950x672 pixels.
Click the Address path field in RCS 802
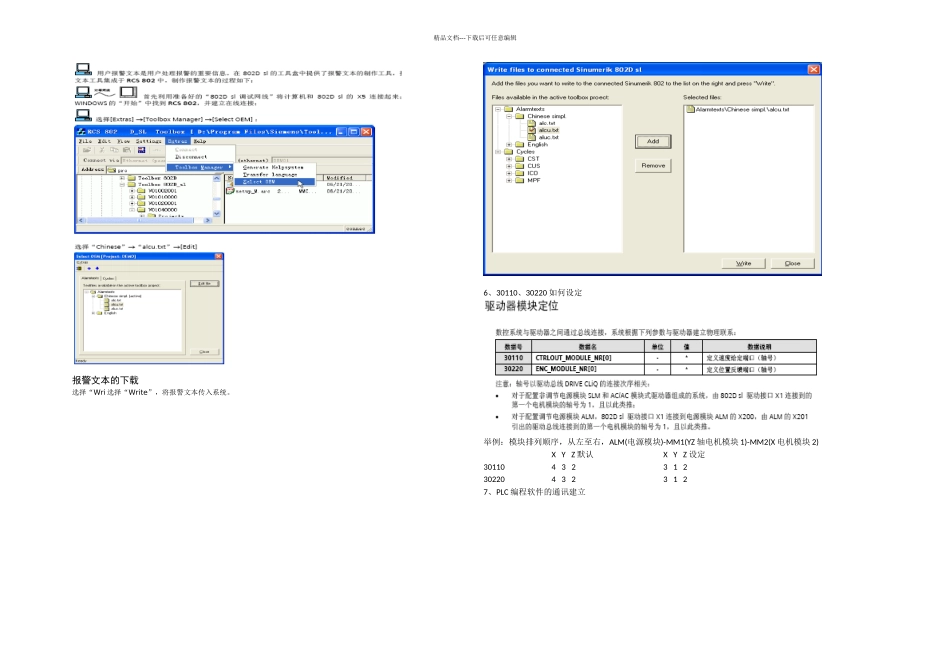(x=136, y=170)
